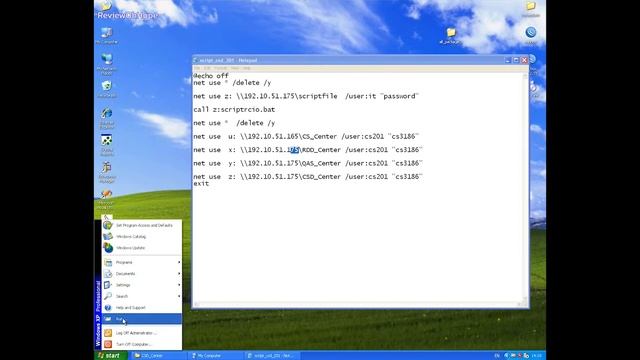This screenshot has width=640, height=360.
Task: Select the desktop icon below Internet Explorer
Action: coord(107,145)
